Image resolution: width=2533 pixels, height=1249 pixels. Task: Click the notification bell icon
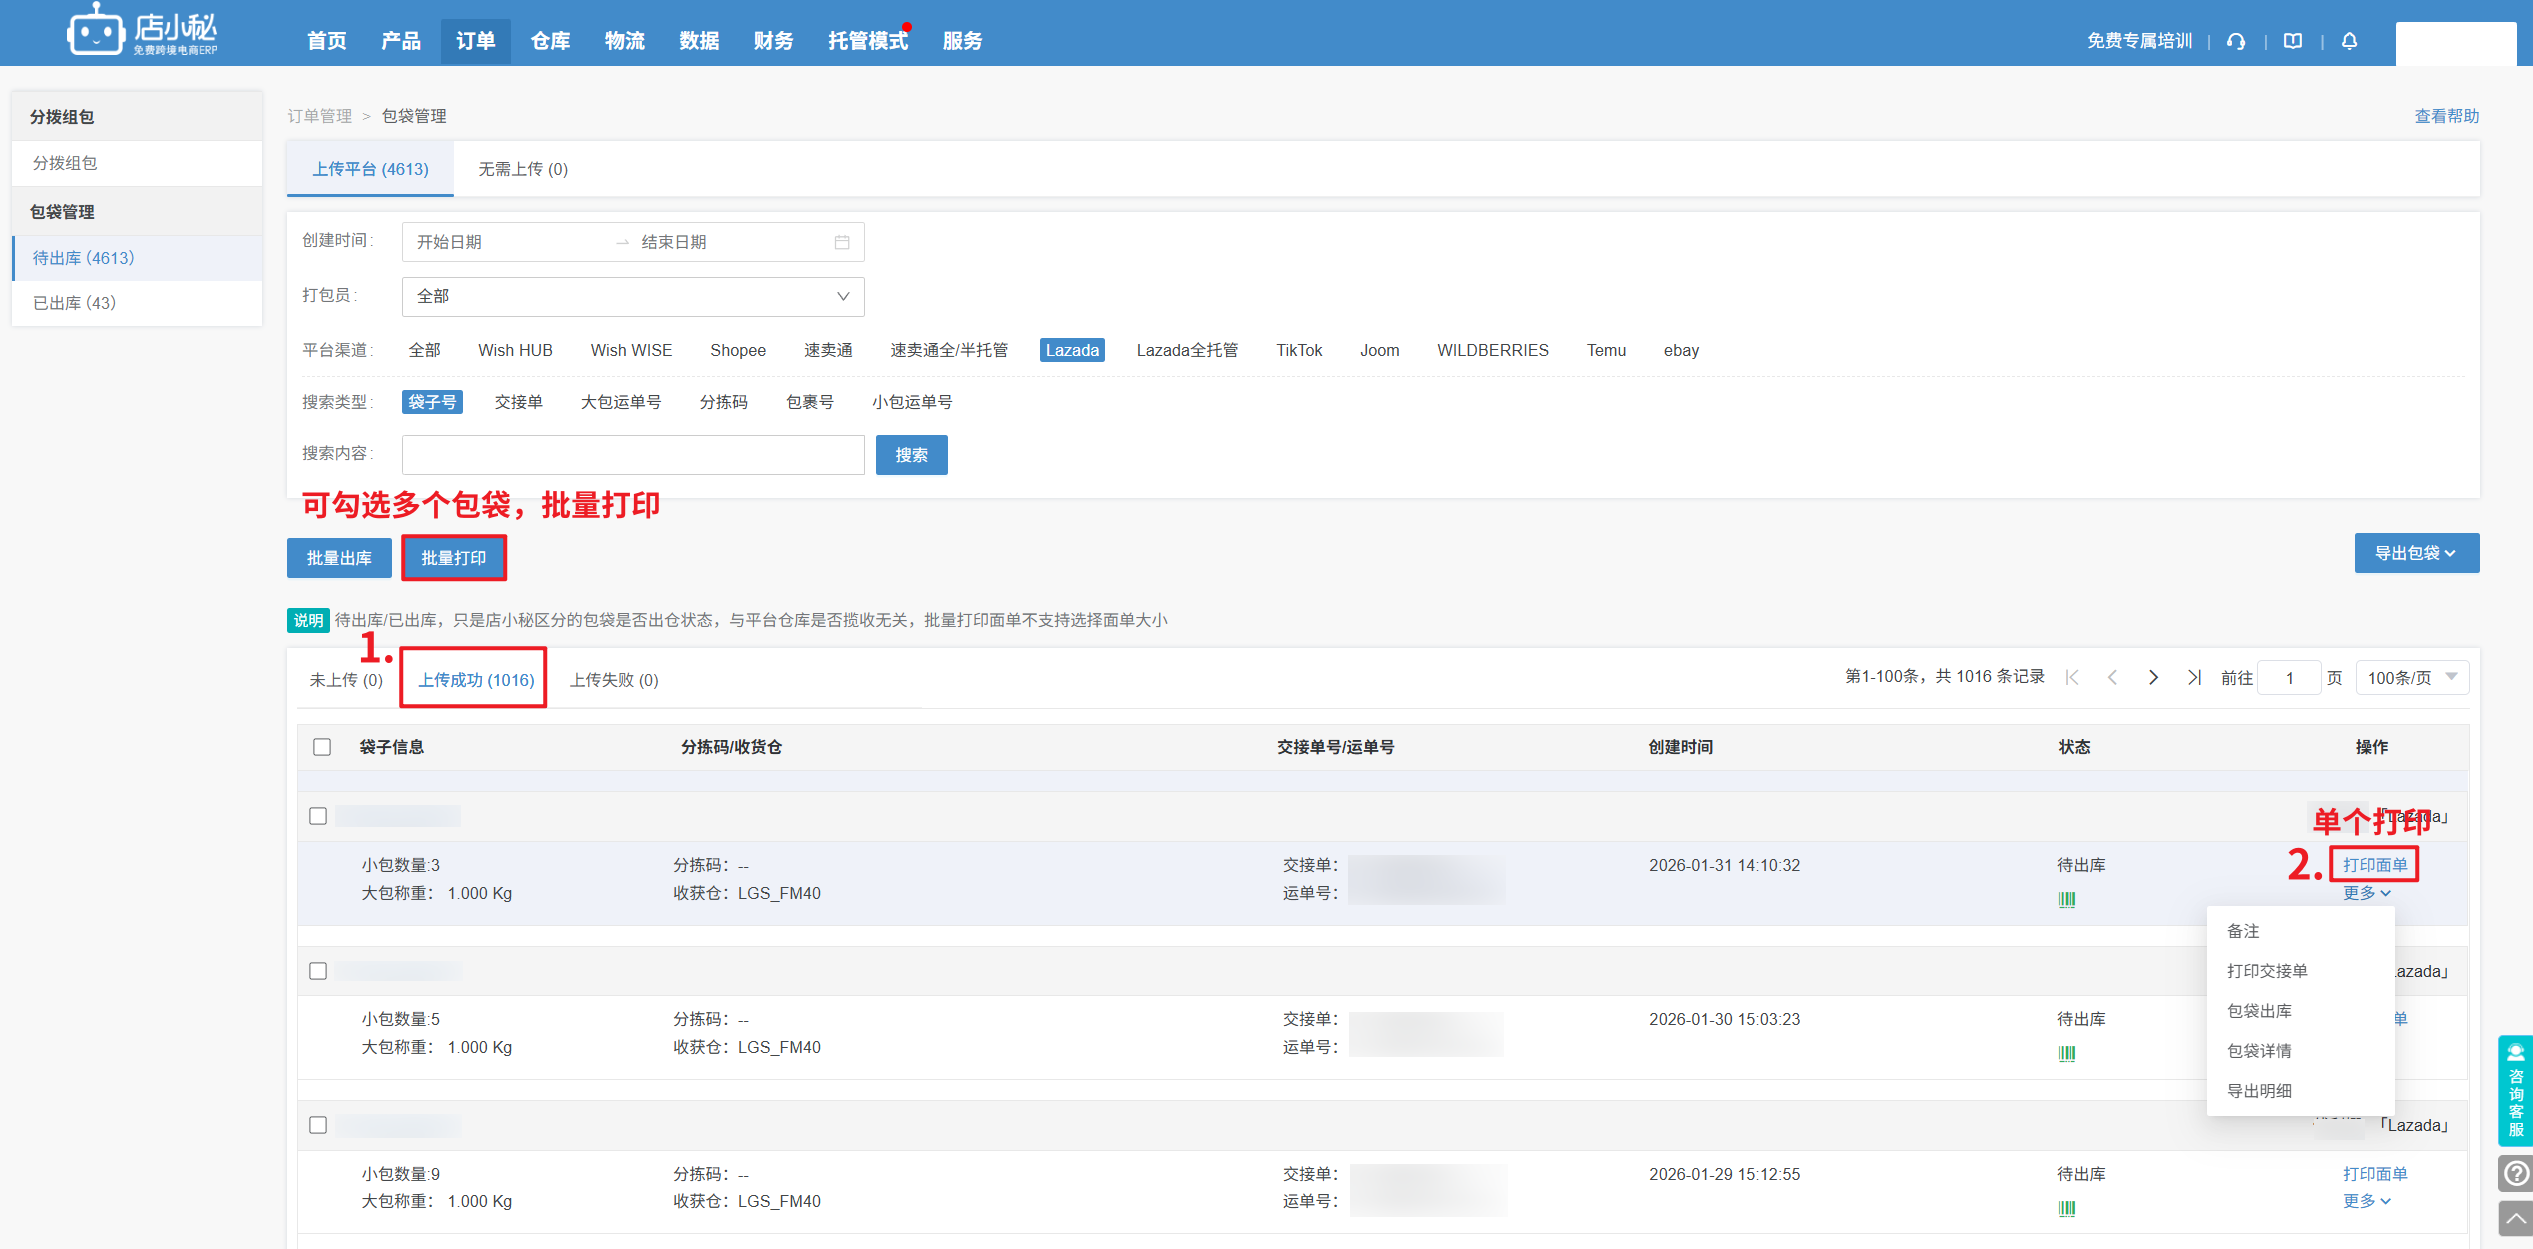pos(2350,41)
